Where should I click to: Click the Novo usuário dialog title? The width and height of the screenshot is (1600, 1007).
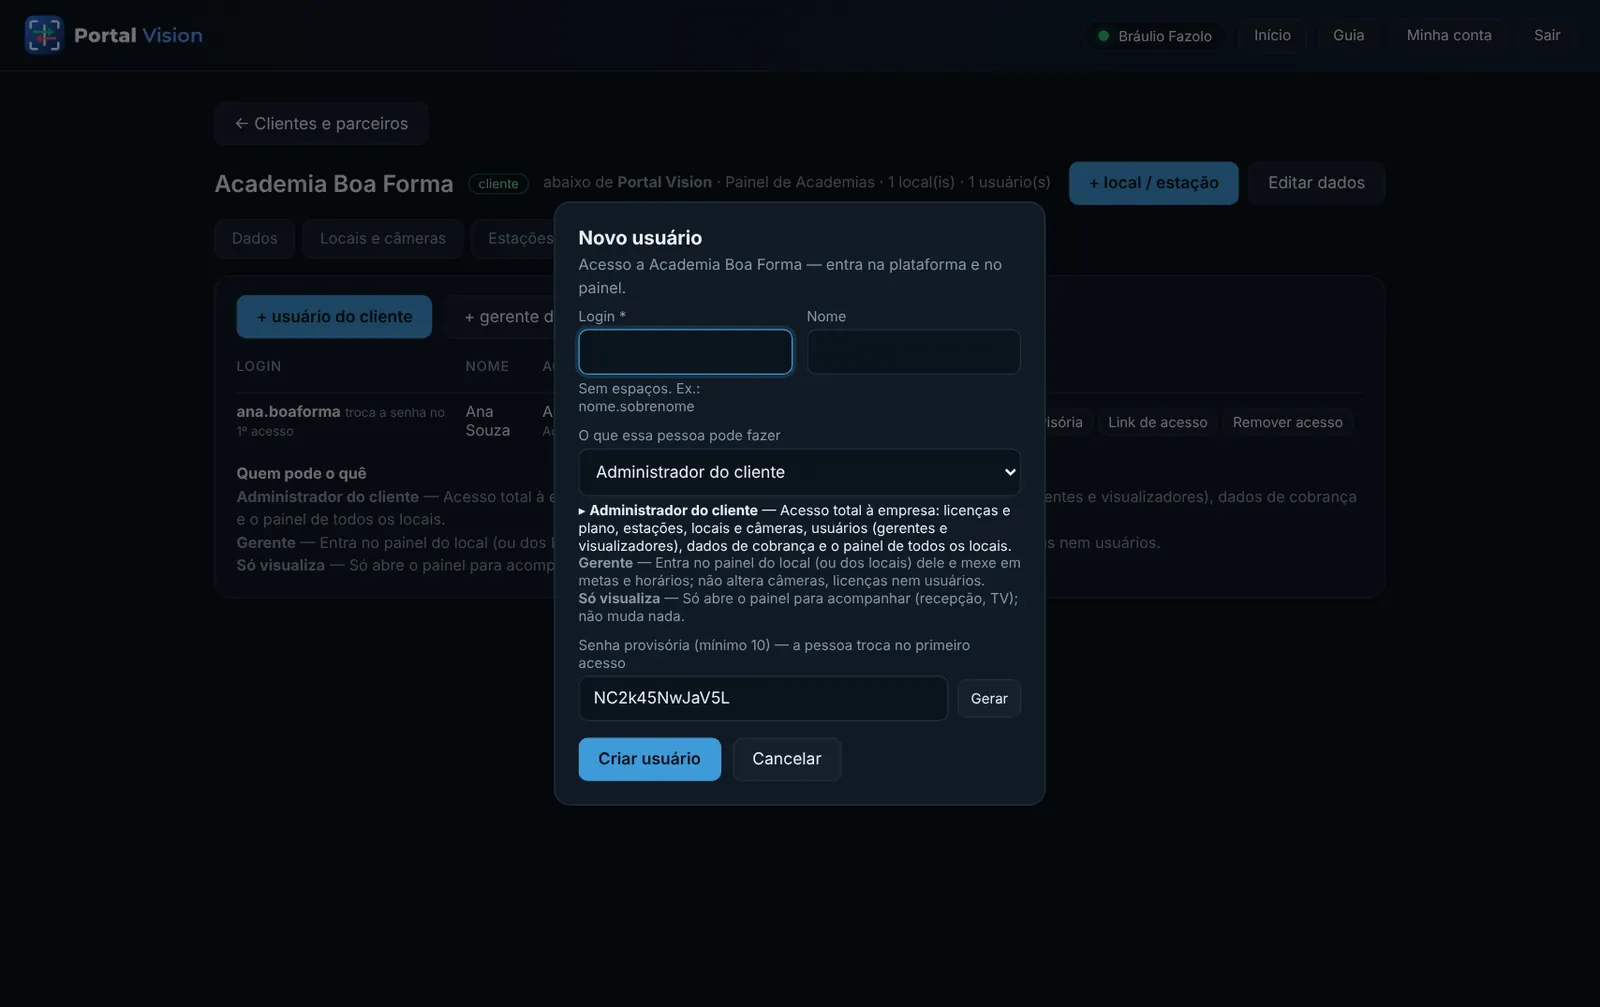click(x=640, y=238)
